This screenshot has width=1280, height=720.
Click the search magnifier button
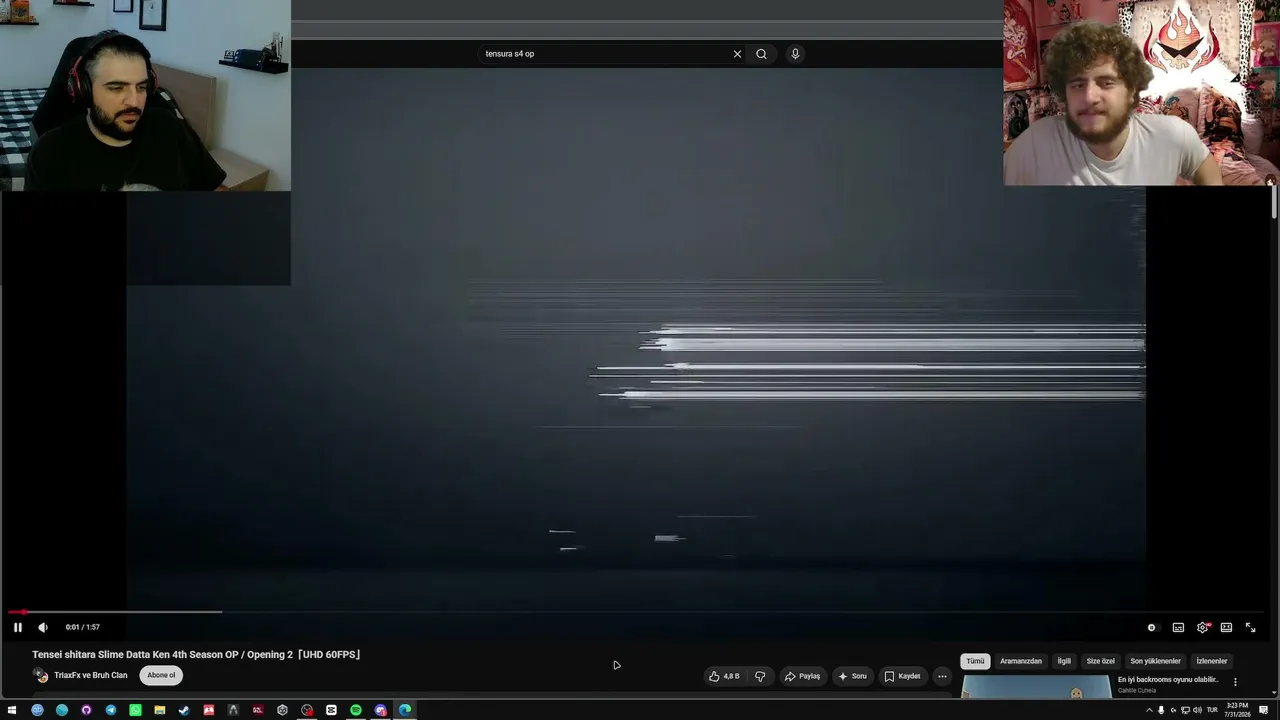point(761,54)
